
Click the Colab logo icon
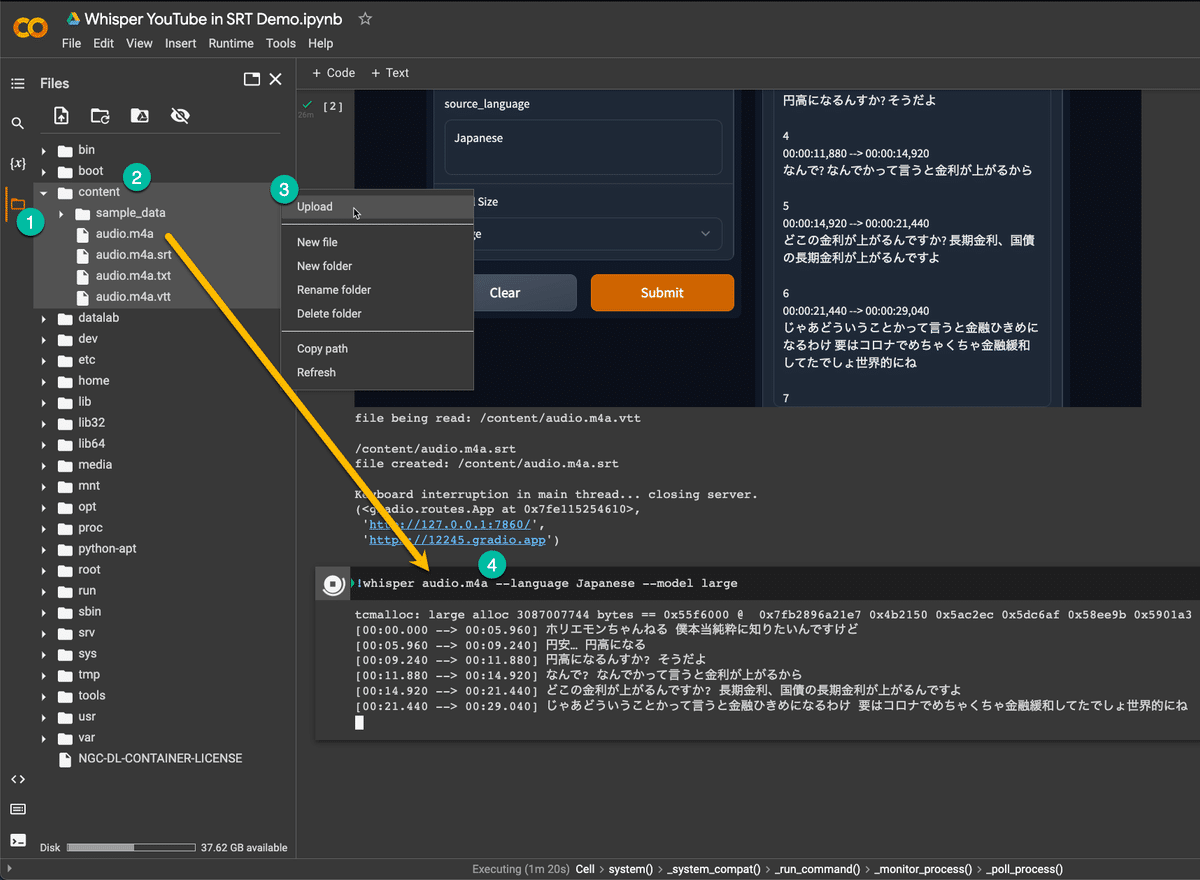pyautogui.click(x=30, y=28)
